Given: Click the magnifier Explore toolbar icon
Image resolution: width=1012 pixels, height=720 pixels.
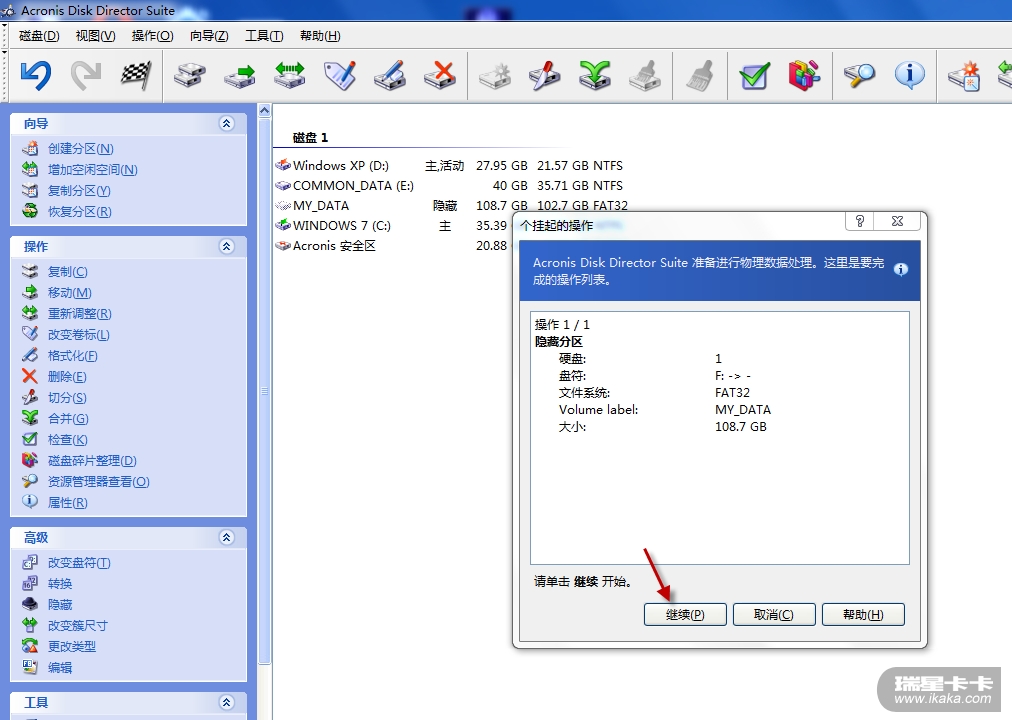Looking at the screenshot, I should 859,75.
